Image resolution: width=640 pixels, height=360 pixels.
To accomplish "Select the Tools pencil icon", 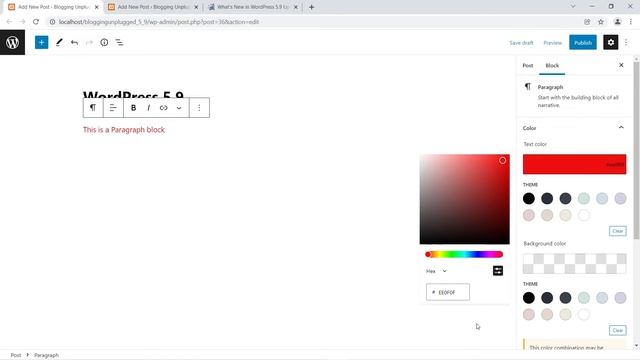I will 59,42.
